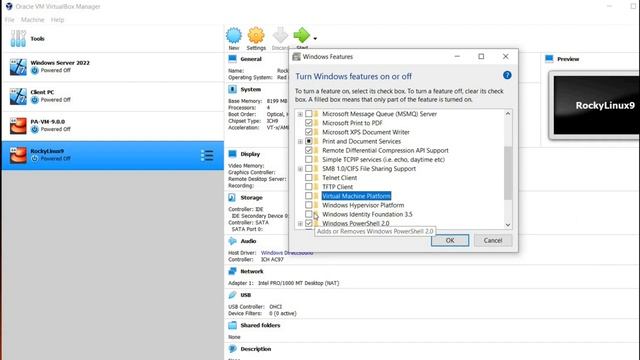Expand the Microsoft Message Queue (MSMQ) node
Screen dimensions: 640x360
click(300, 114)
